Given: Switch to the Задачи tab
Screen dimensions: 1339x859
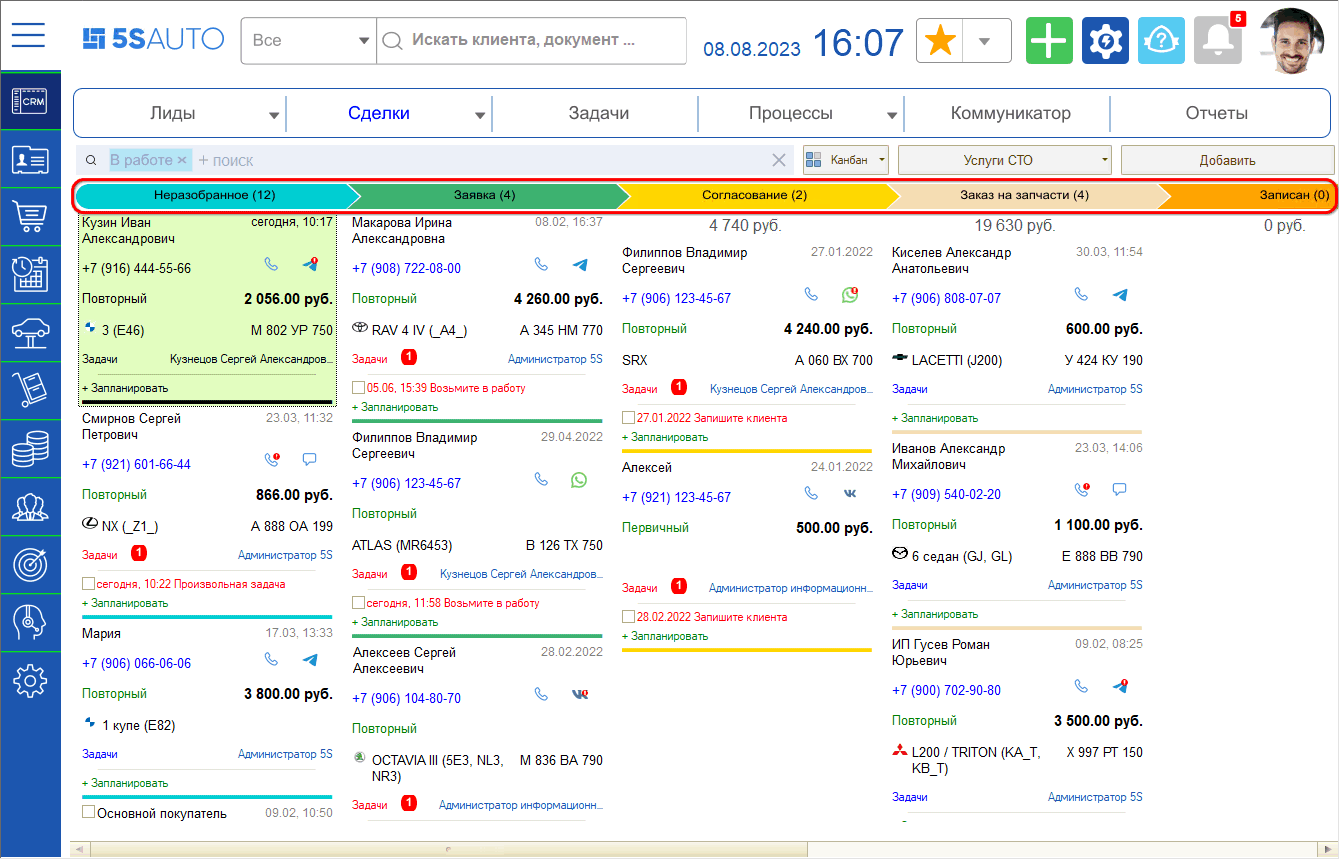Looking at the screenshot, I should (598, 114).
